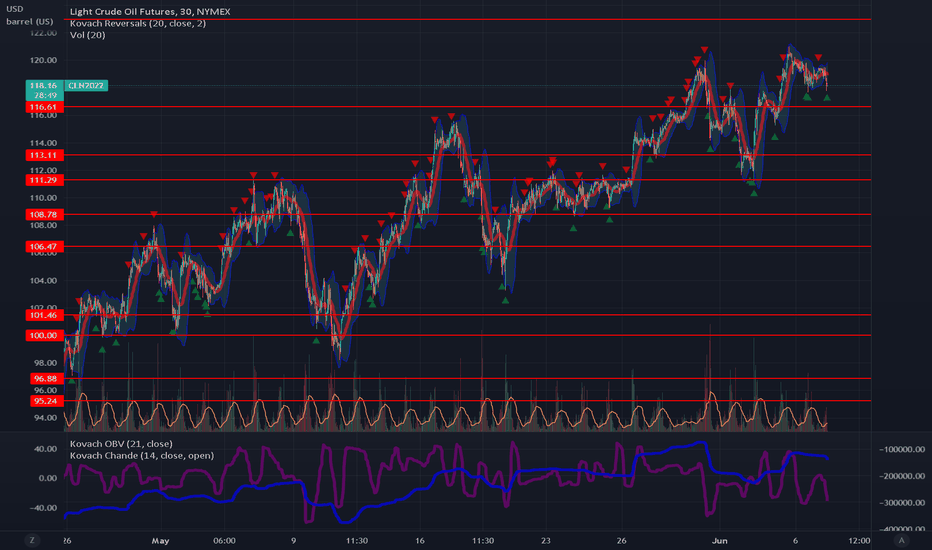932x550 pixels.
Task: Click the 114.00 price axis label
Action: 43,143
